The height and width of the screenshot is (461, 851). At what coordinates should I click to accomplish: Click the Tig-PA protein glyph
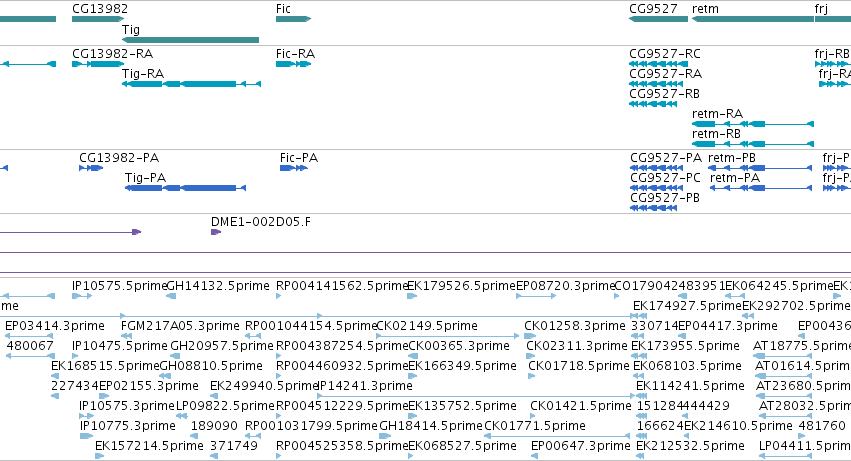186,188
